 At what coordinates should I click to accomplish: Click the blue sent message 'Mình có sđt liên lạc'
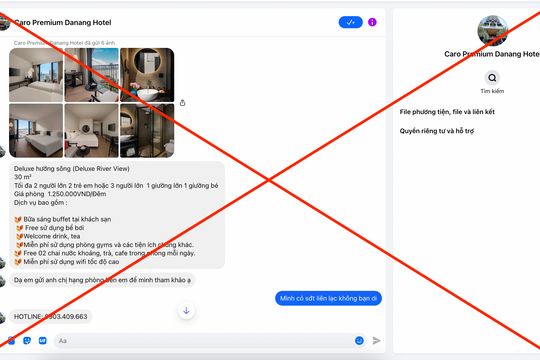point(328,298)
